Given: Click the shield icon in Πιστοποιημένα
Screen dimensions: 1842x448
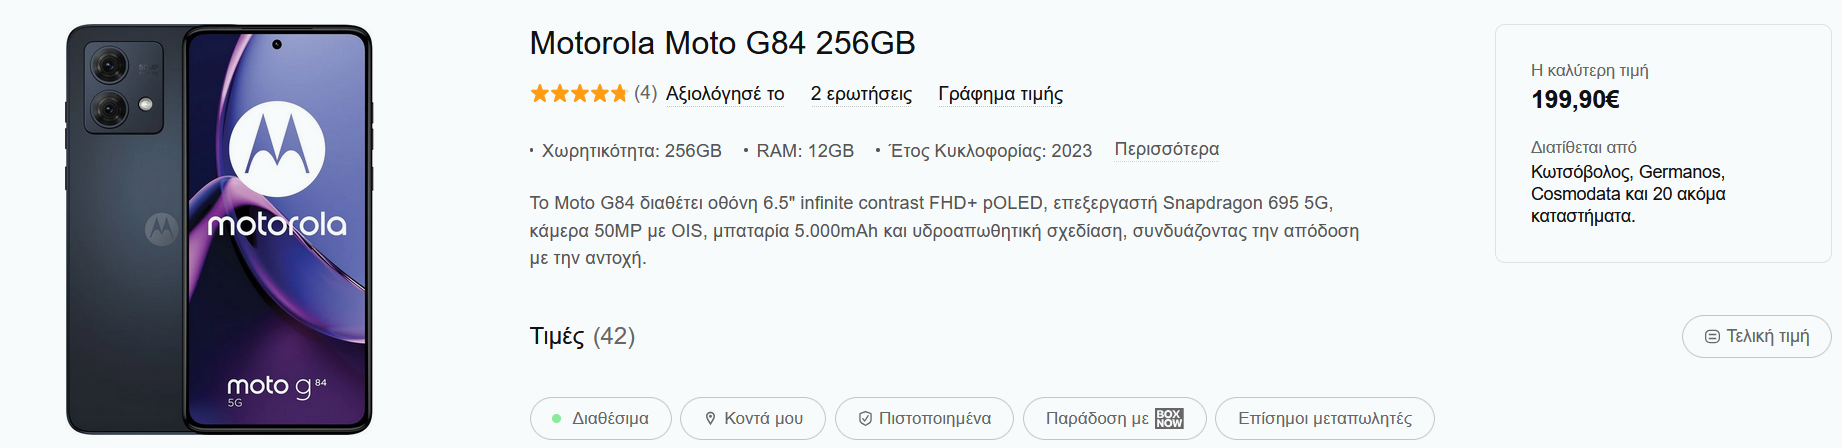Looking at the screenshot, I should [865, 419].
